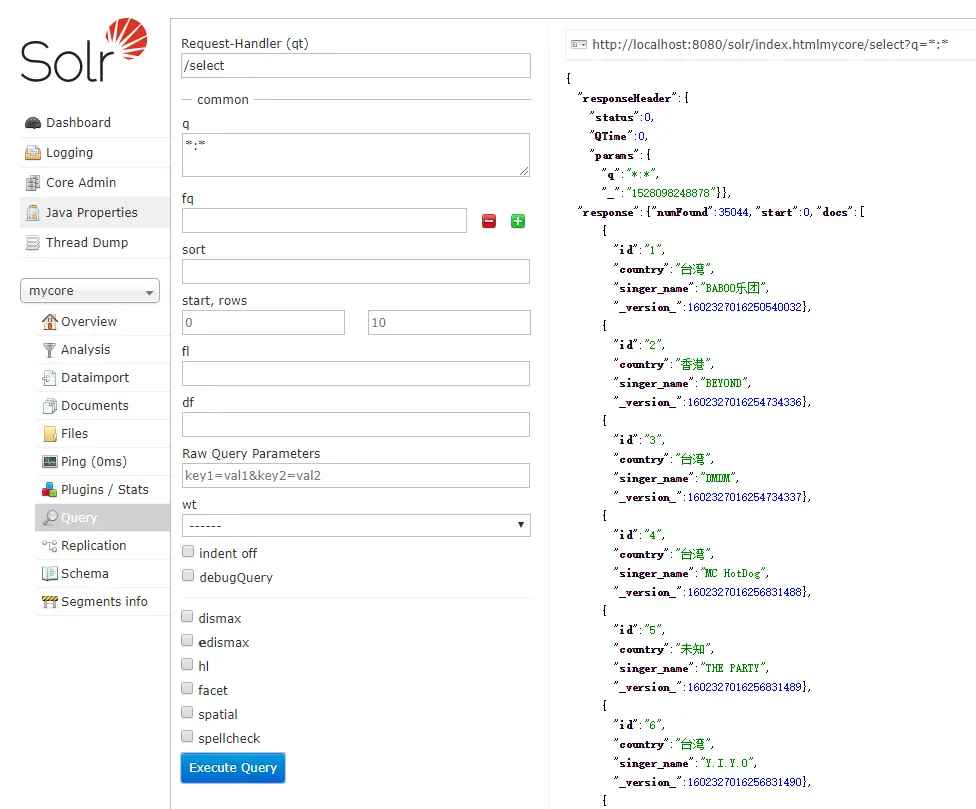Open the Segments info link
976x809 pixels.
pyautogui.click(x=104, y=602)
